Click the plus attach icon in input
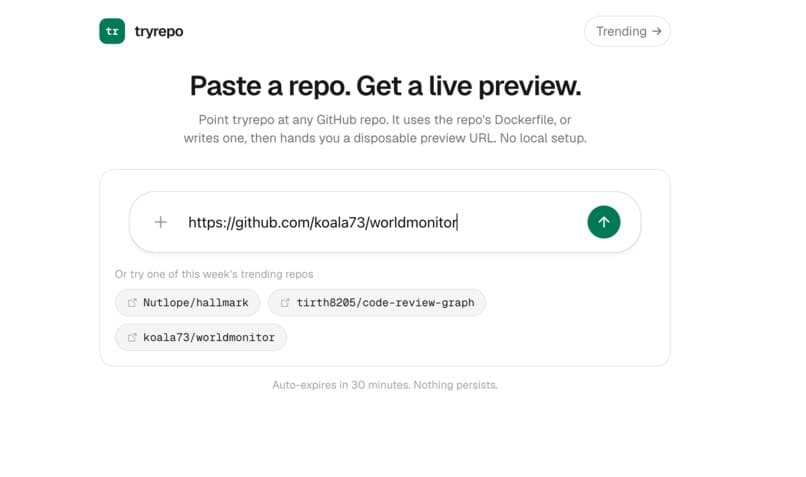 160,222
